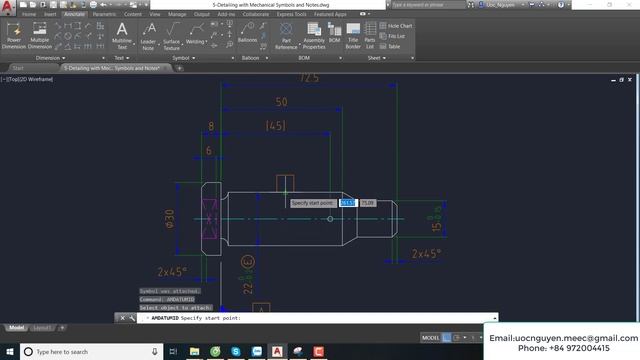Screen dimensions: 640x360
Task: Expand the Text panel dropdown
Action: pyautogui.click(x=122, y=58)
